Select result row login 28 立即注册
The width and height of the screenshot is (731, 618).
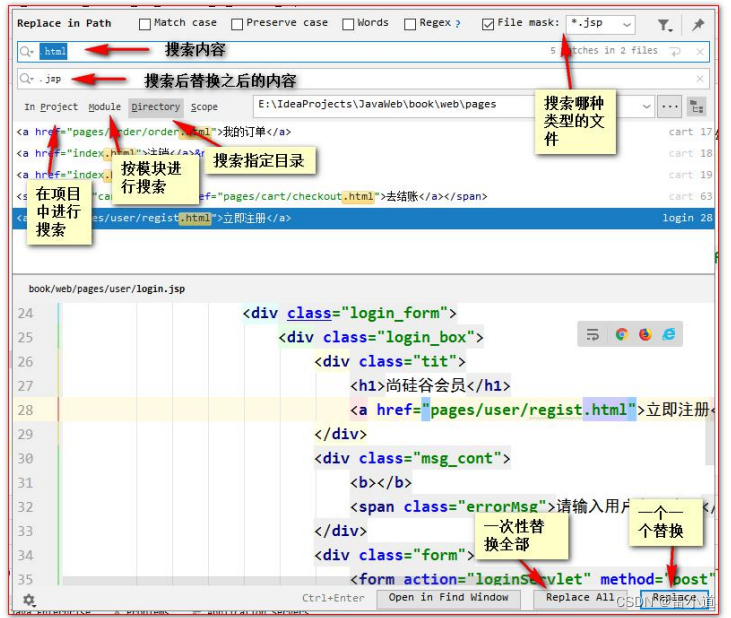[363, 218]
